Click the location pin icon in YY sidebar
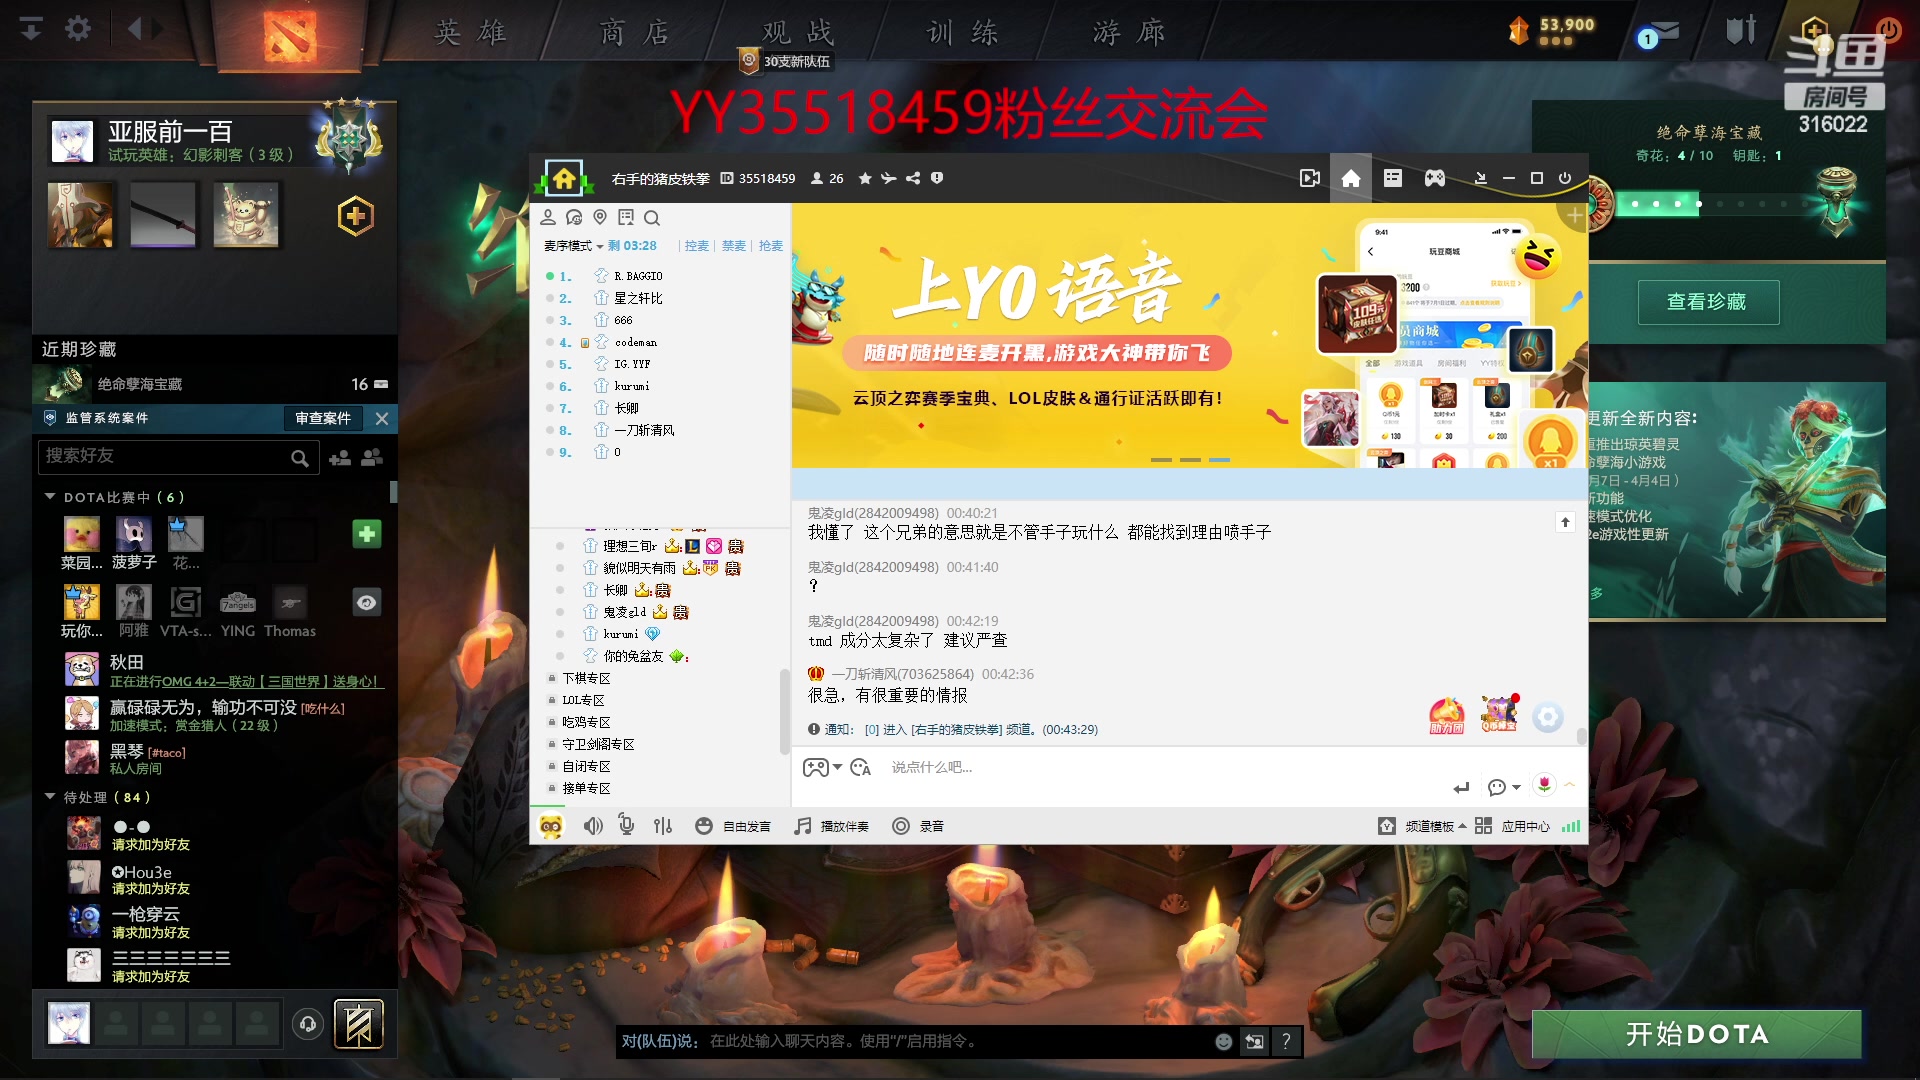The height and width of the screenshot is (1080, 1920). pos(600,217)
